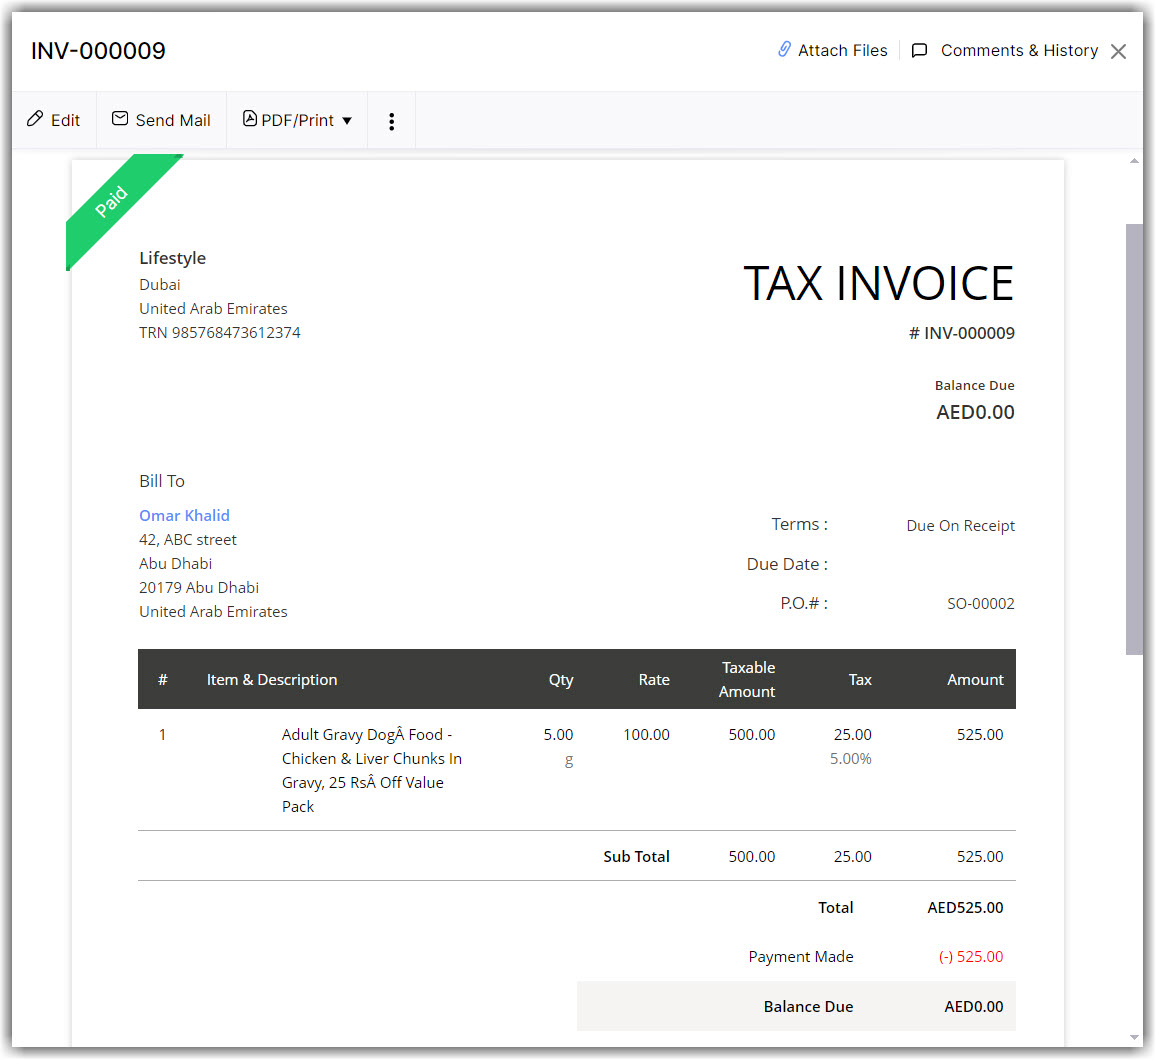Screen dimensions: 1156x1060
Task: Click the envelope icon for Send Mail
Action: click(120, 119)
